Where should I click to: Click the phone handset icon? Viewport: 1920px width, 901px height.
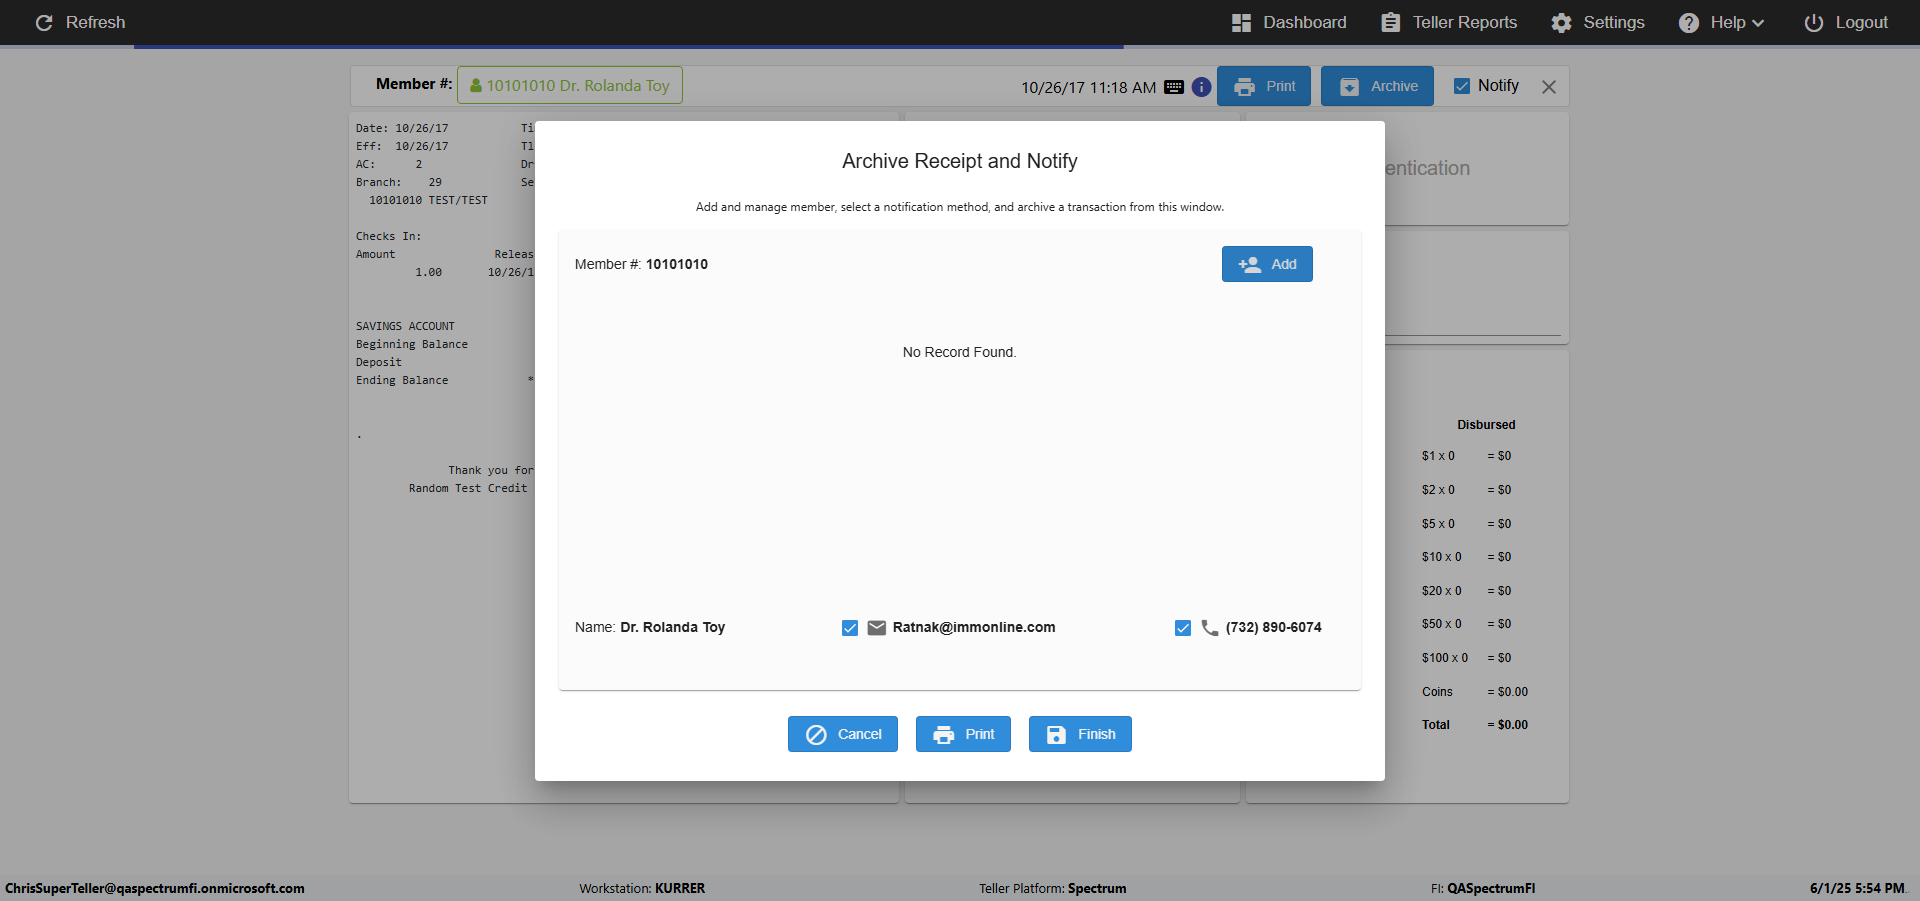click(1209, 628)
